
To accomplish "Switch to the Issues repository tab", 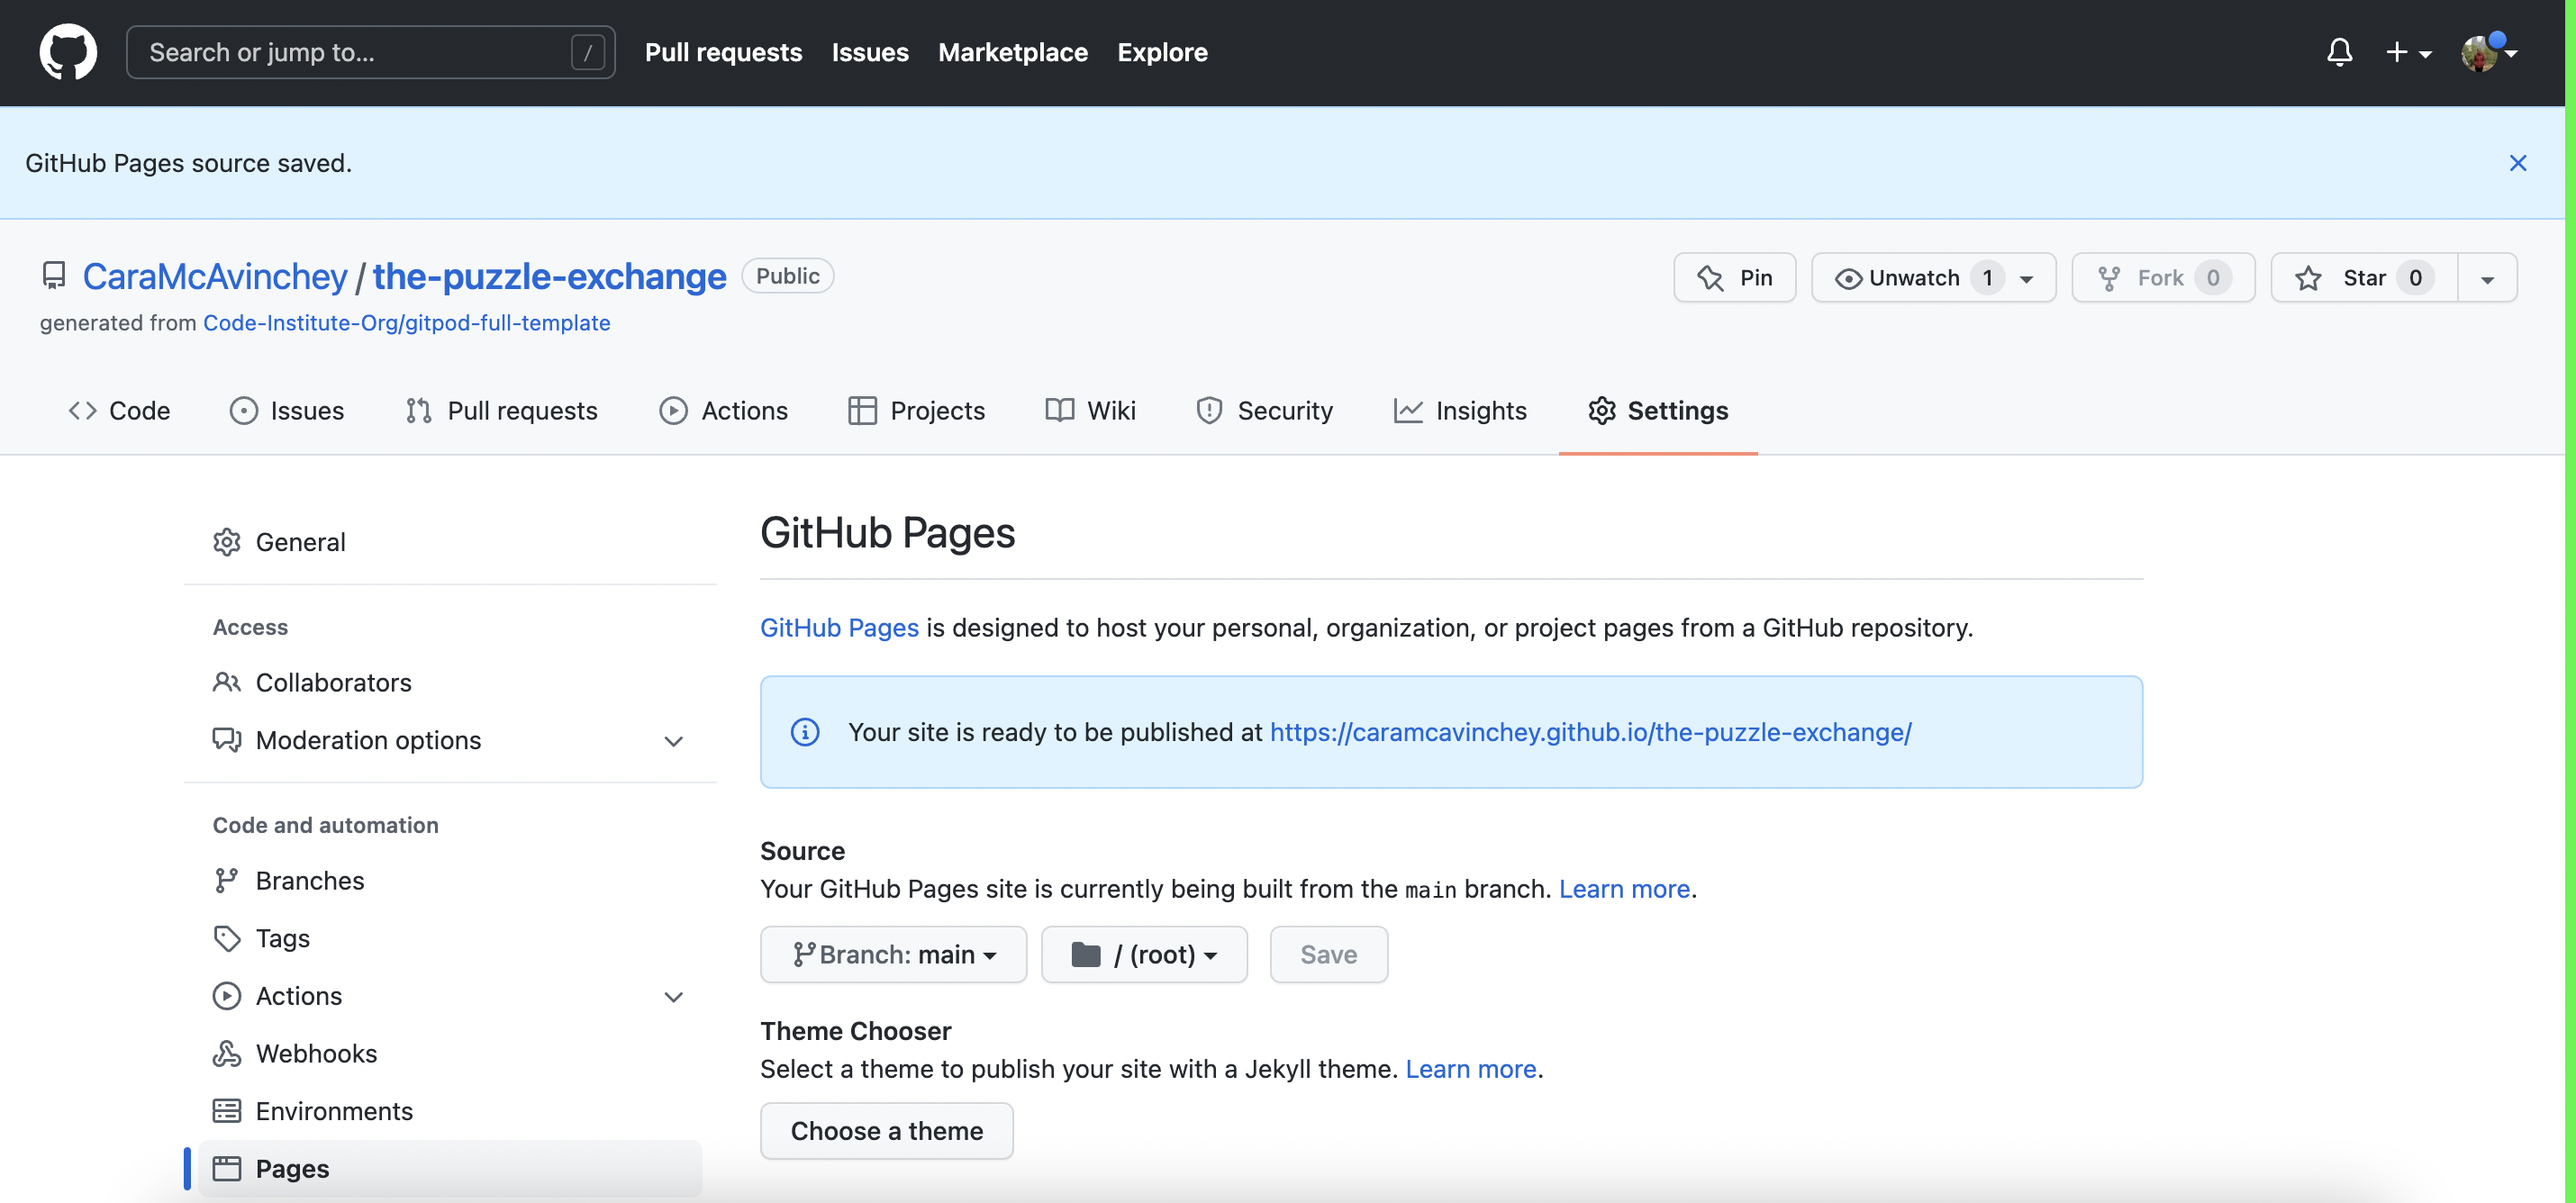I will [286, 410].
